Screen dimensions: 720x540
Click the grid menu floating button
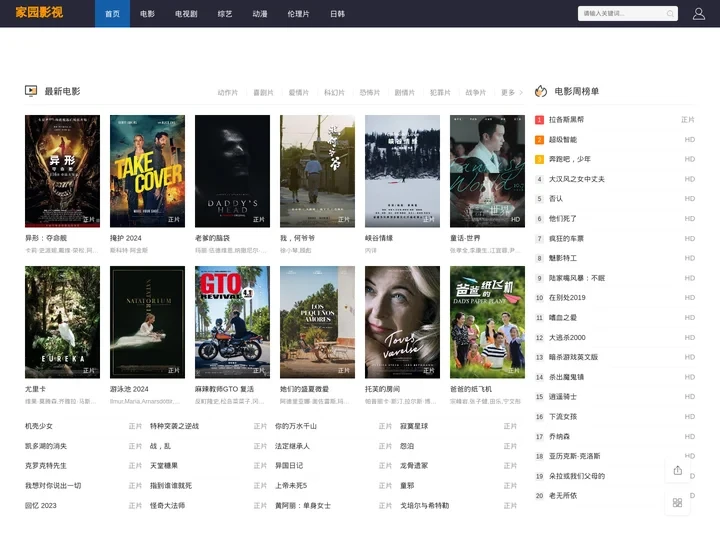[677, 503]
